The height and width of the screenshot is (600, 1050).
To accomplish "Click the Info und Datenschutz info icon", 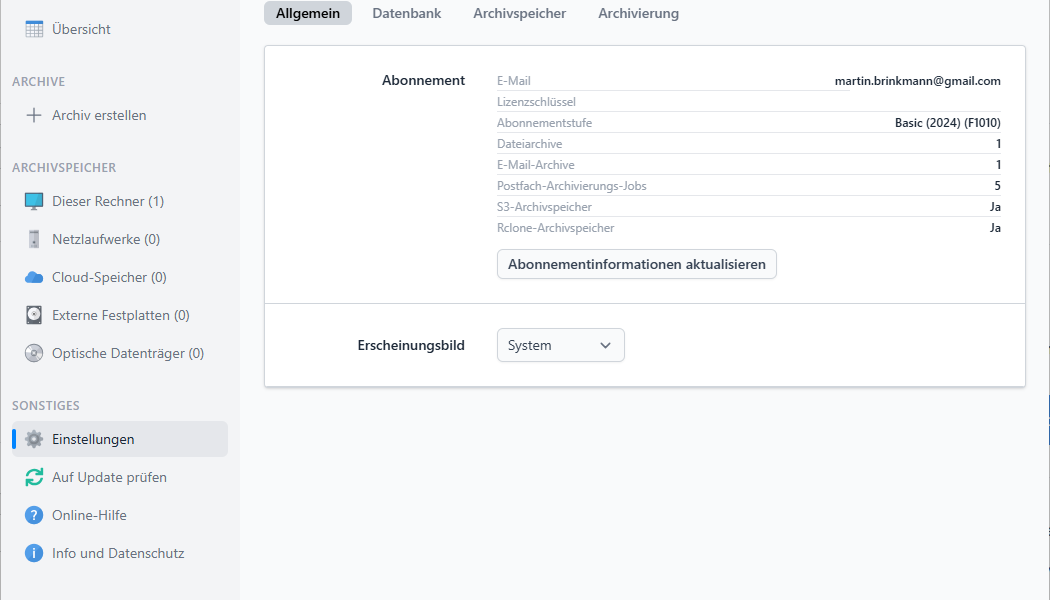I will [x=34, y=553].
